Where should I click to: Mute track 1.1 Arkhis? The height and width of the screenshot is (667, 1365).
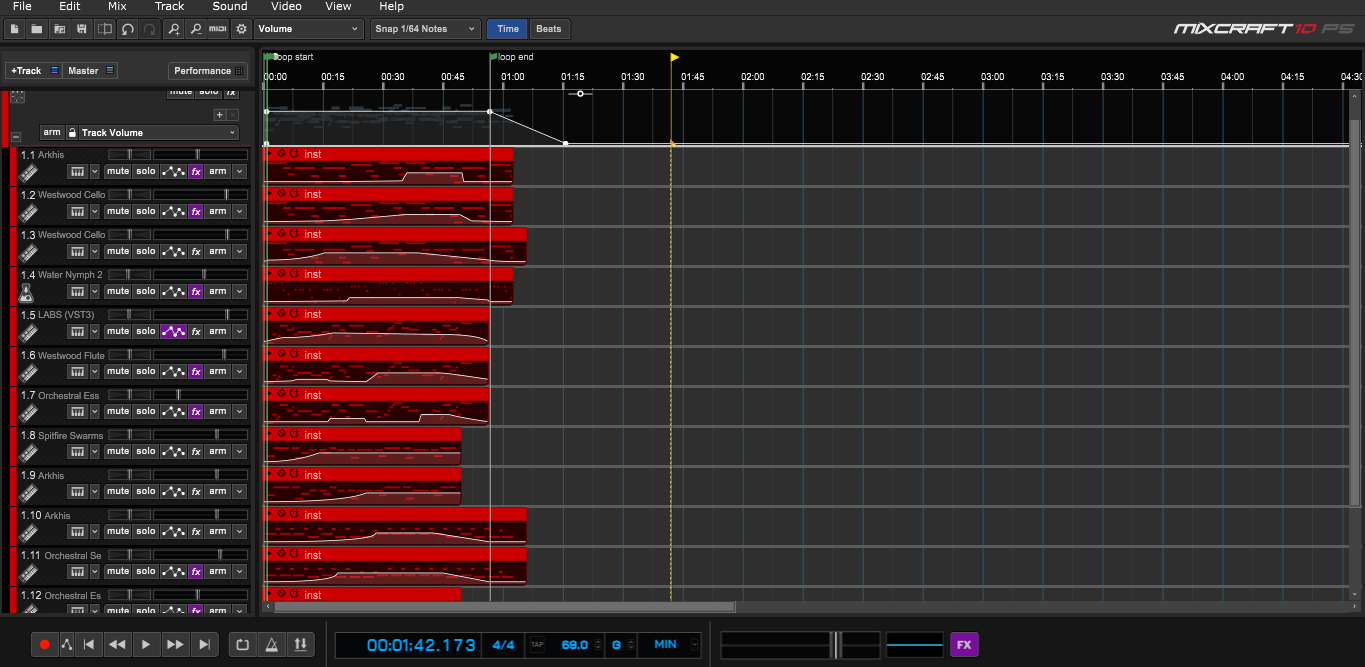(x=118, y=171)
